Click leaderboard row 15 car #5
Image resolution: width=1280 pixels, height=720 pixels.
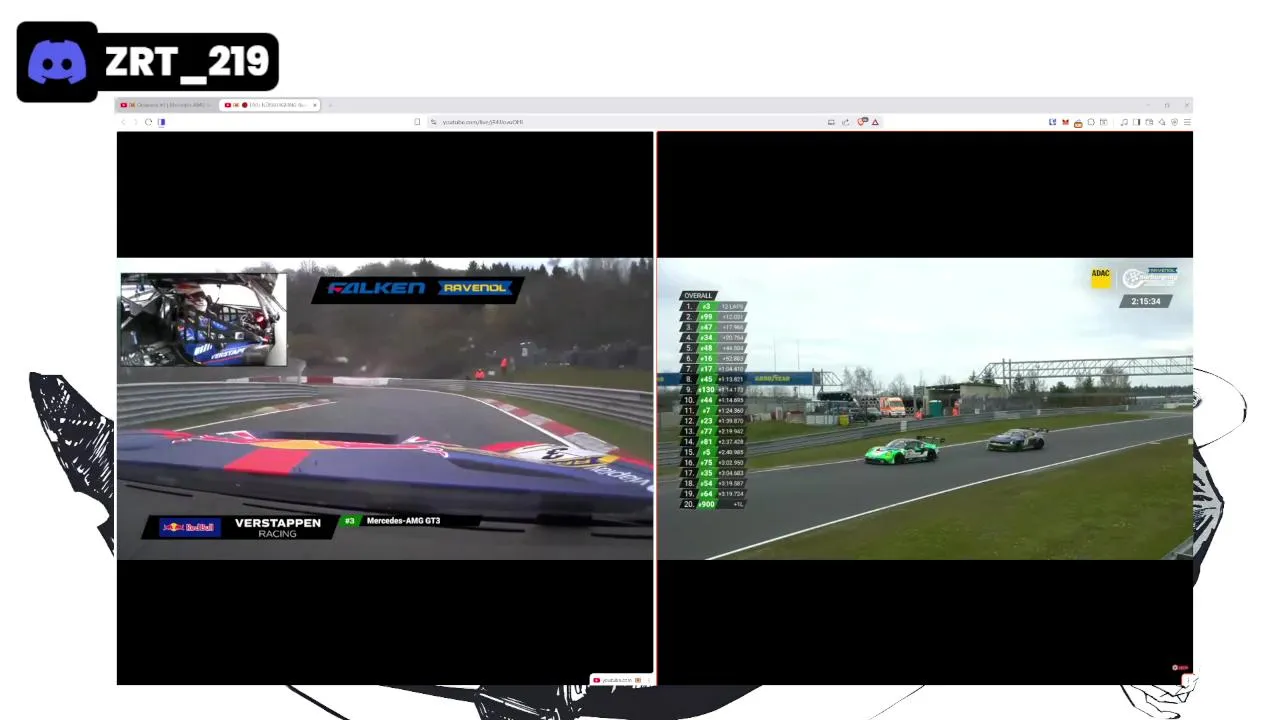point(714,452)
